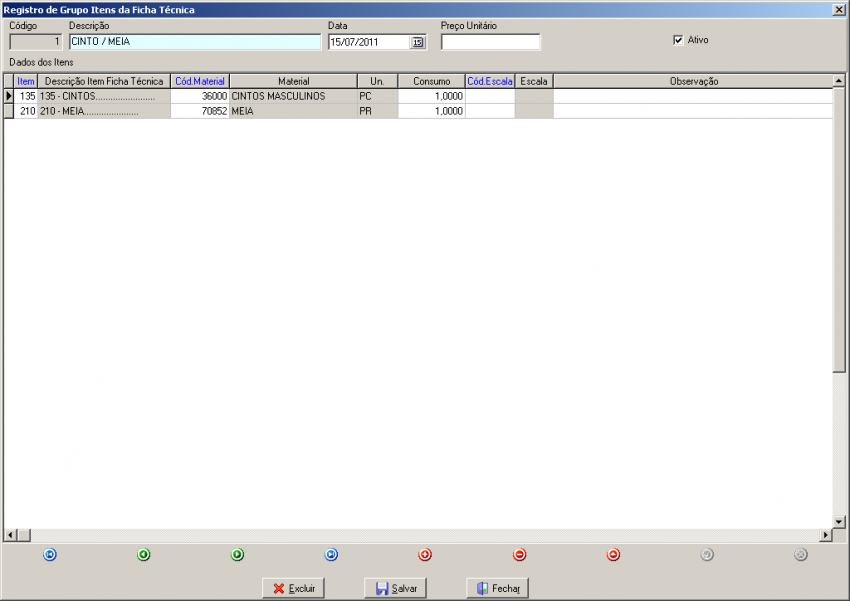Click the vertical scrollbar down arrow

tap(839, 522)
